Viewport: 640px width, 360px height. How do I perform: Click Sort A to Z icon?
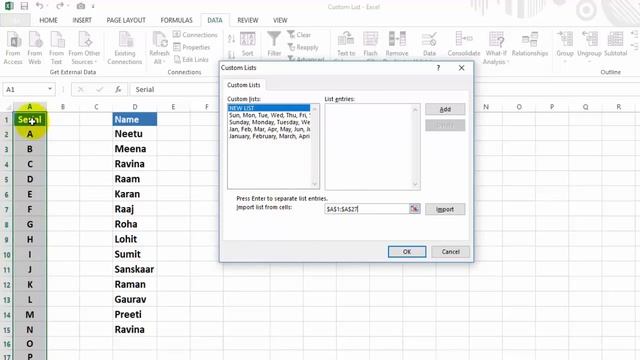231,39
